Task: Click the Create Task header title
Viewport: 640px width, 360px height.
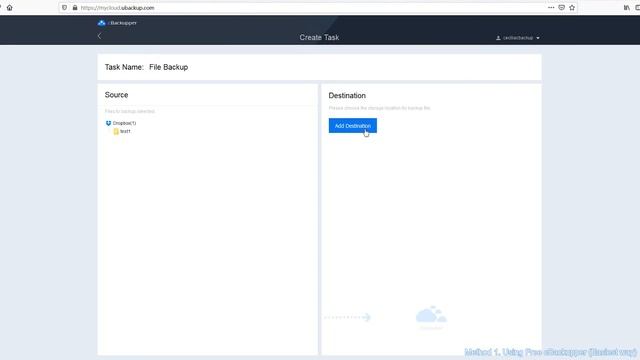Action: 319,37
